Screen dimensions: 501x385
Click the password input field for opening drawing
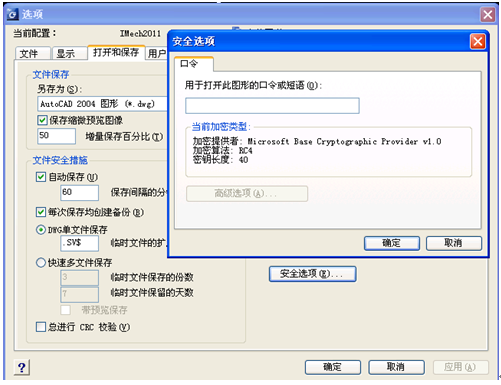click(272, 106)
